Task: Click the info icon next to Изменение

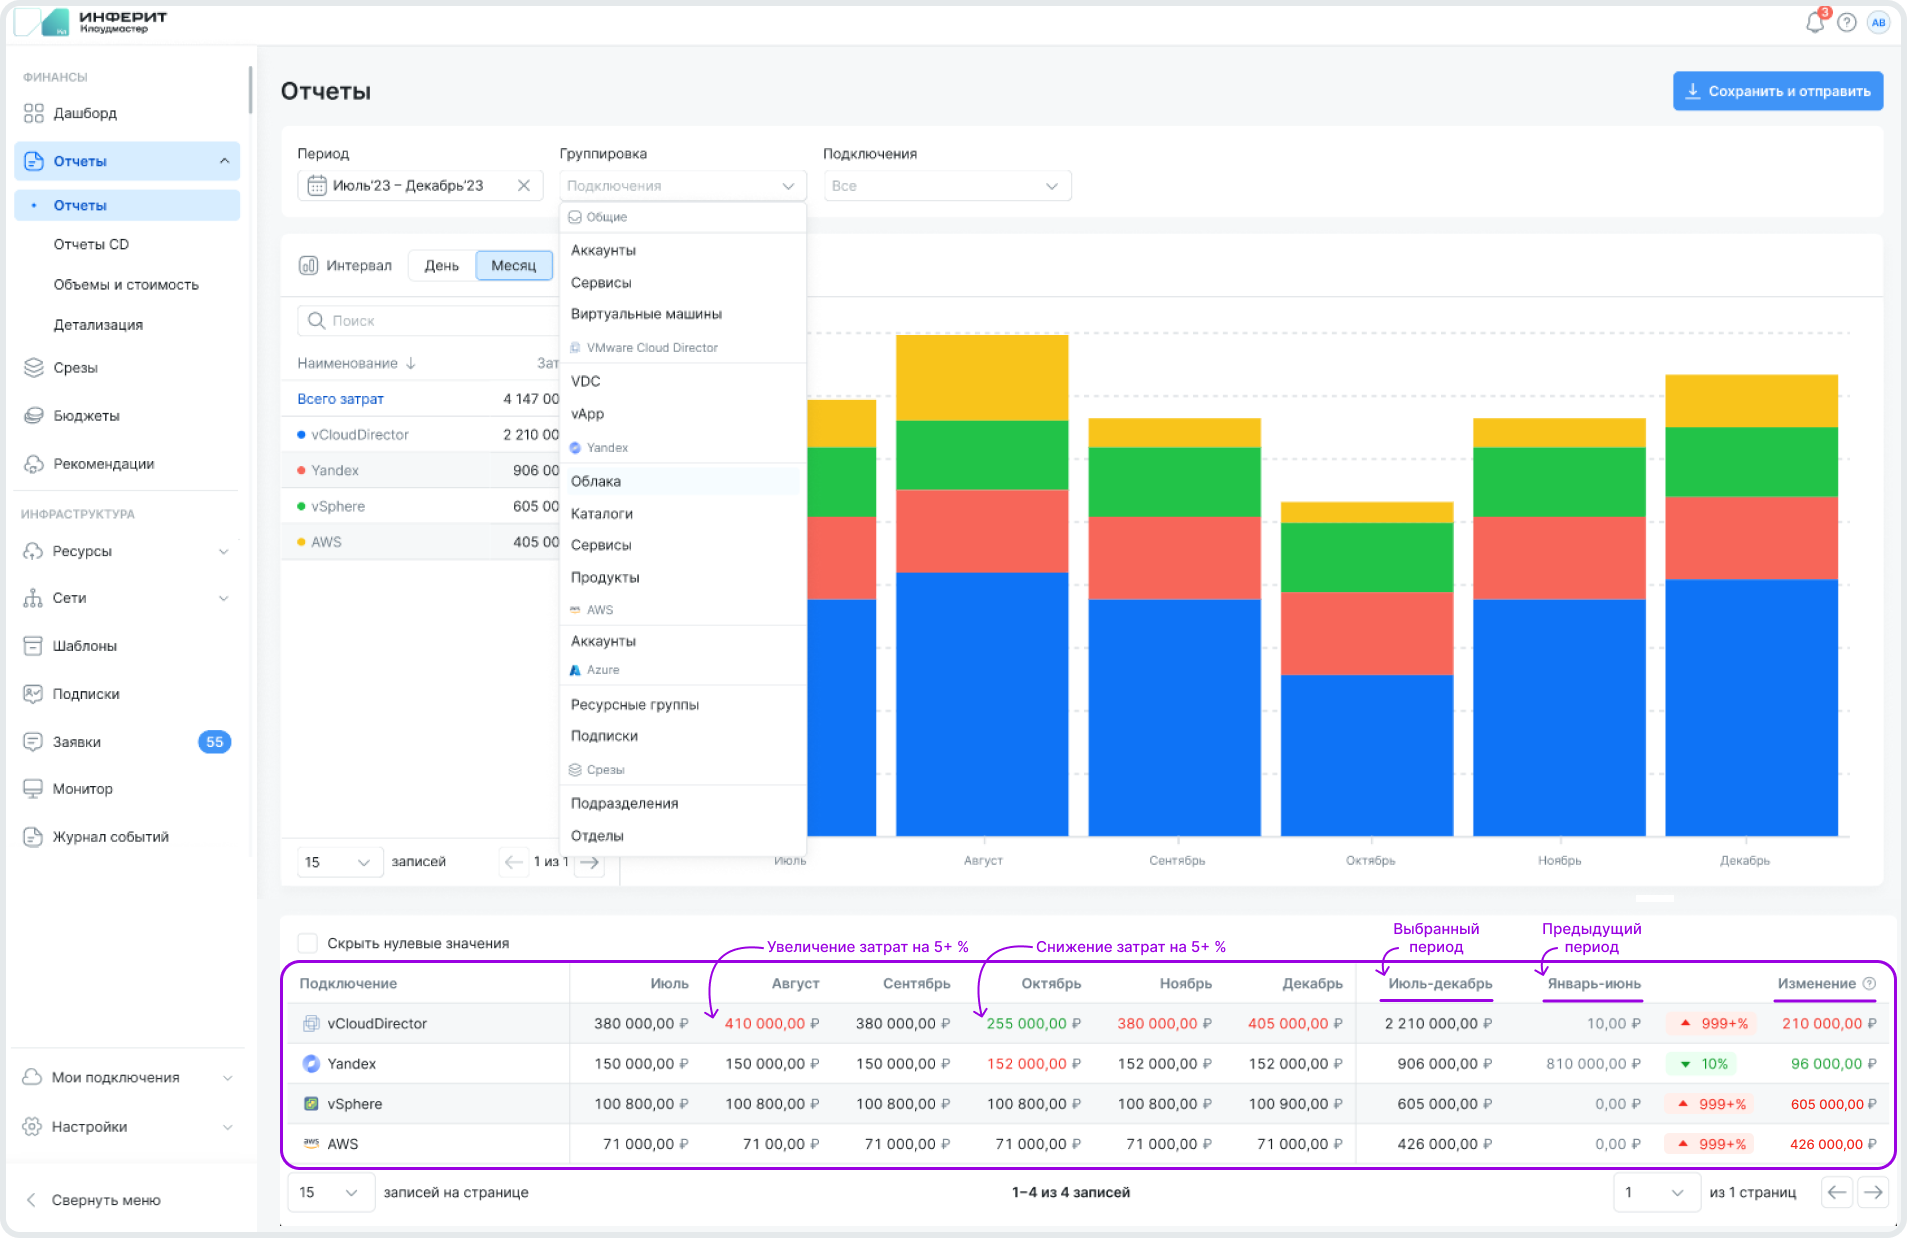Action: (1870, 984)
